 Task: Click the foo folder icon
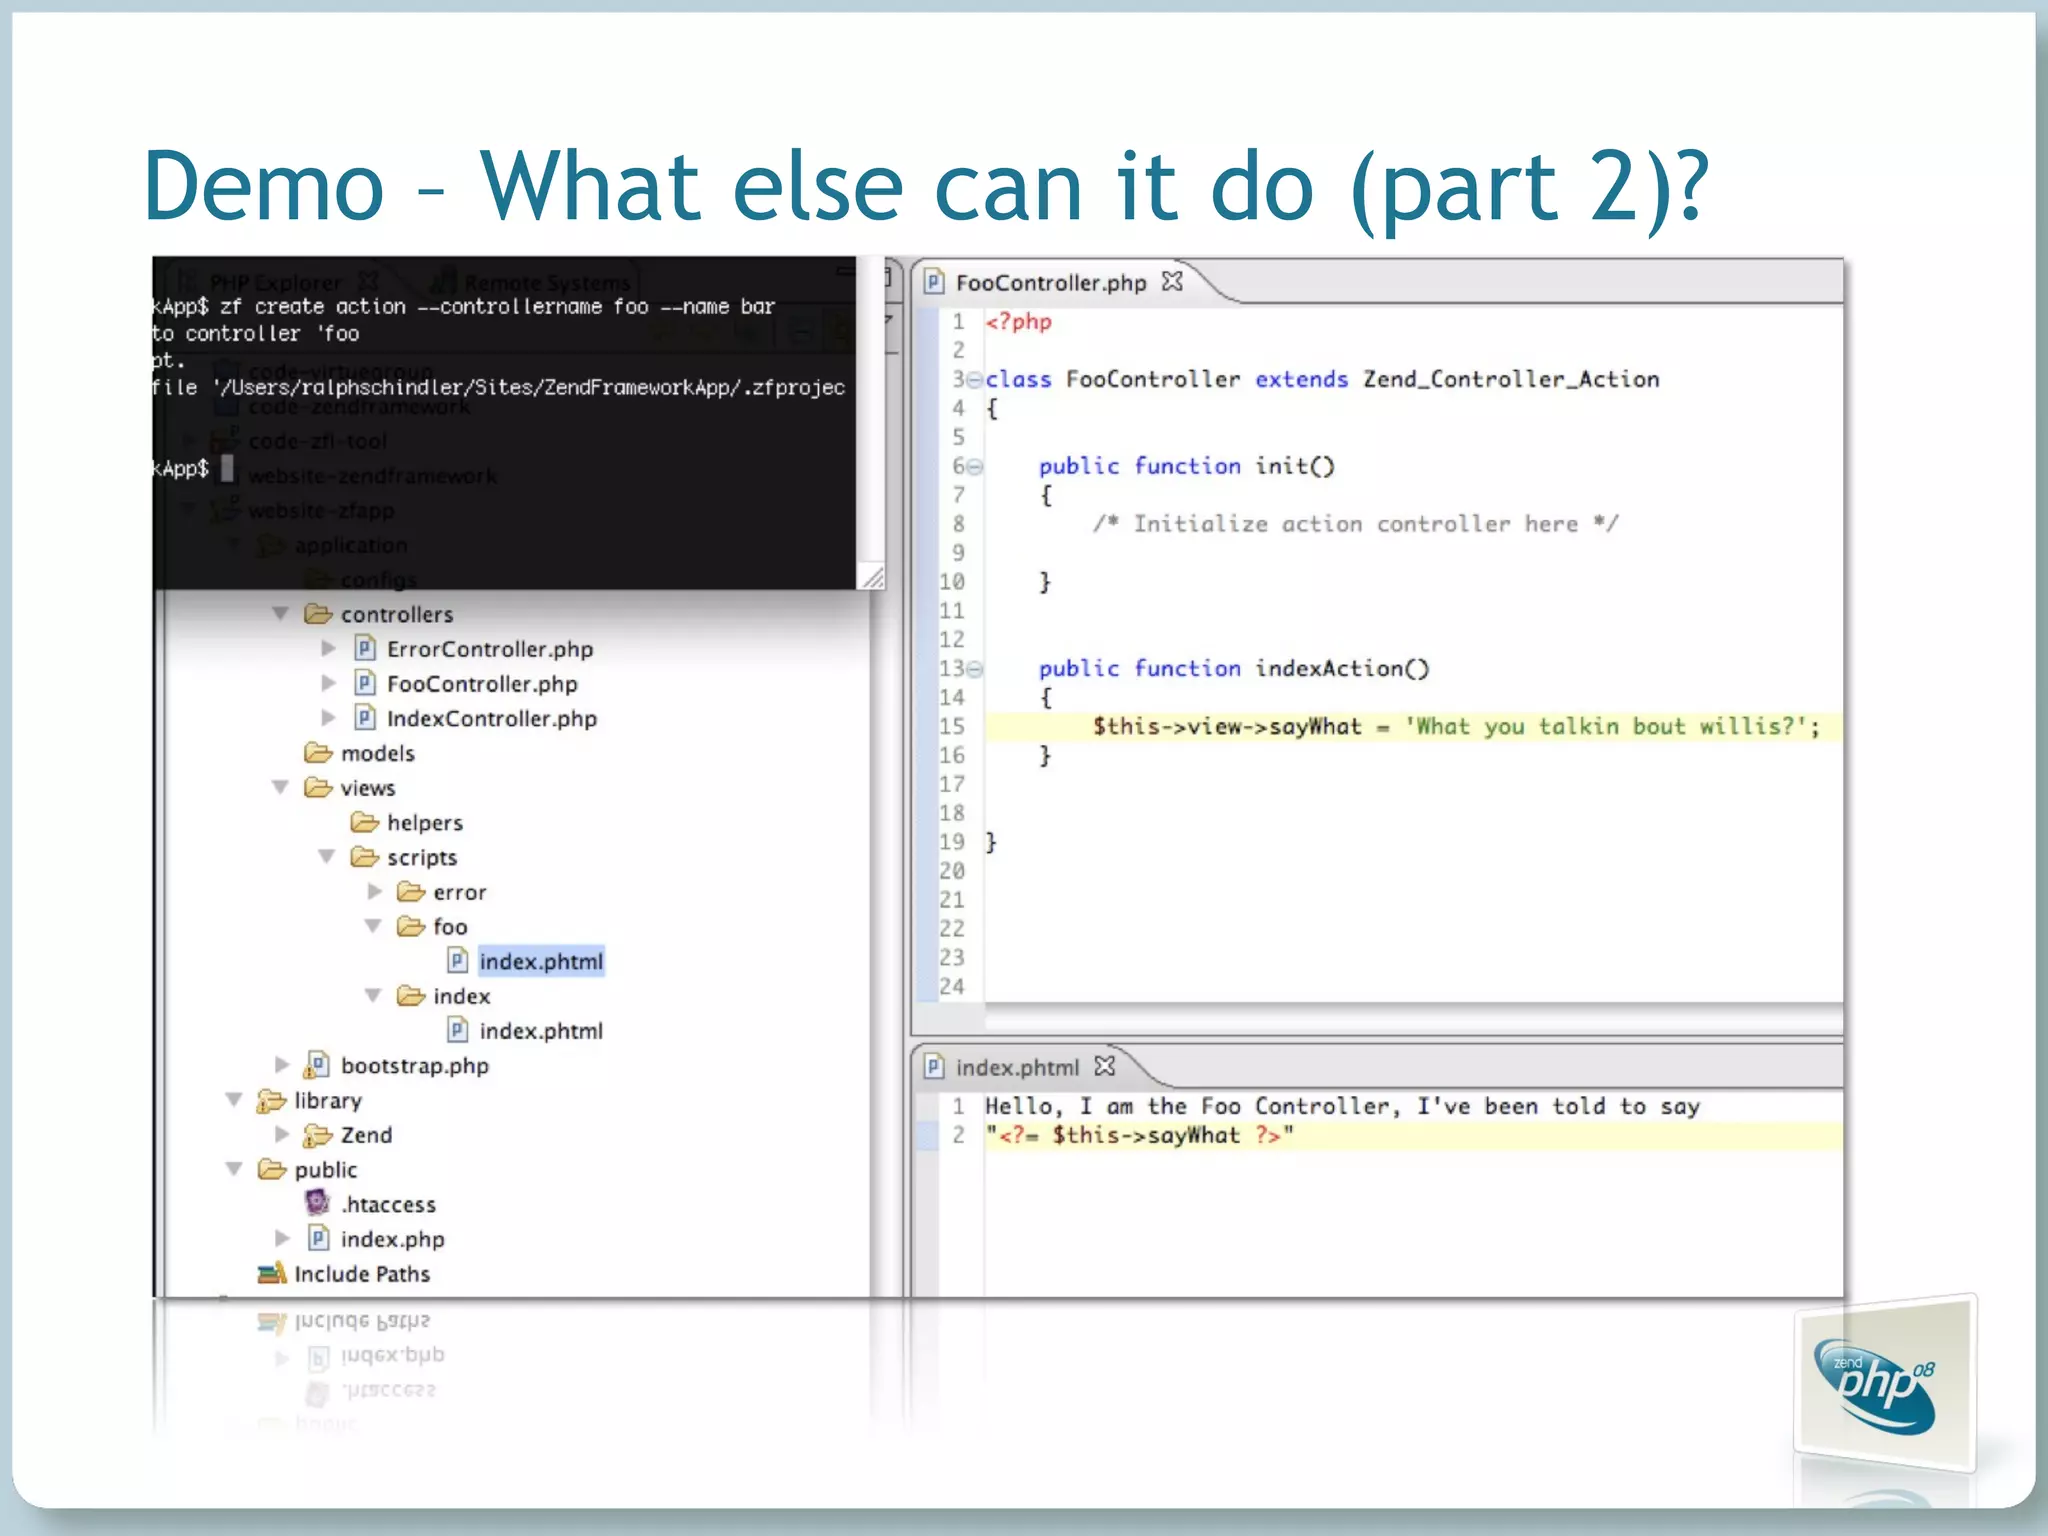coord(411,926)
